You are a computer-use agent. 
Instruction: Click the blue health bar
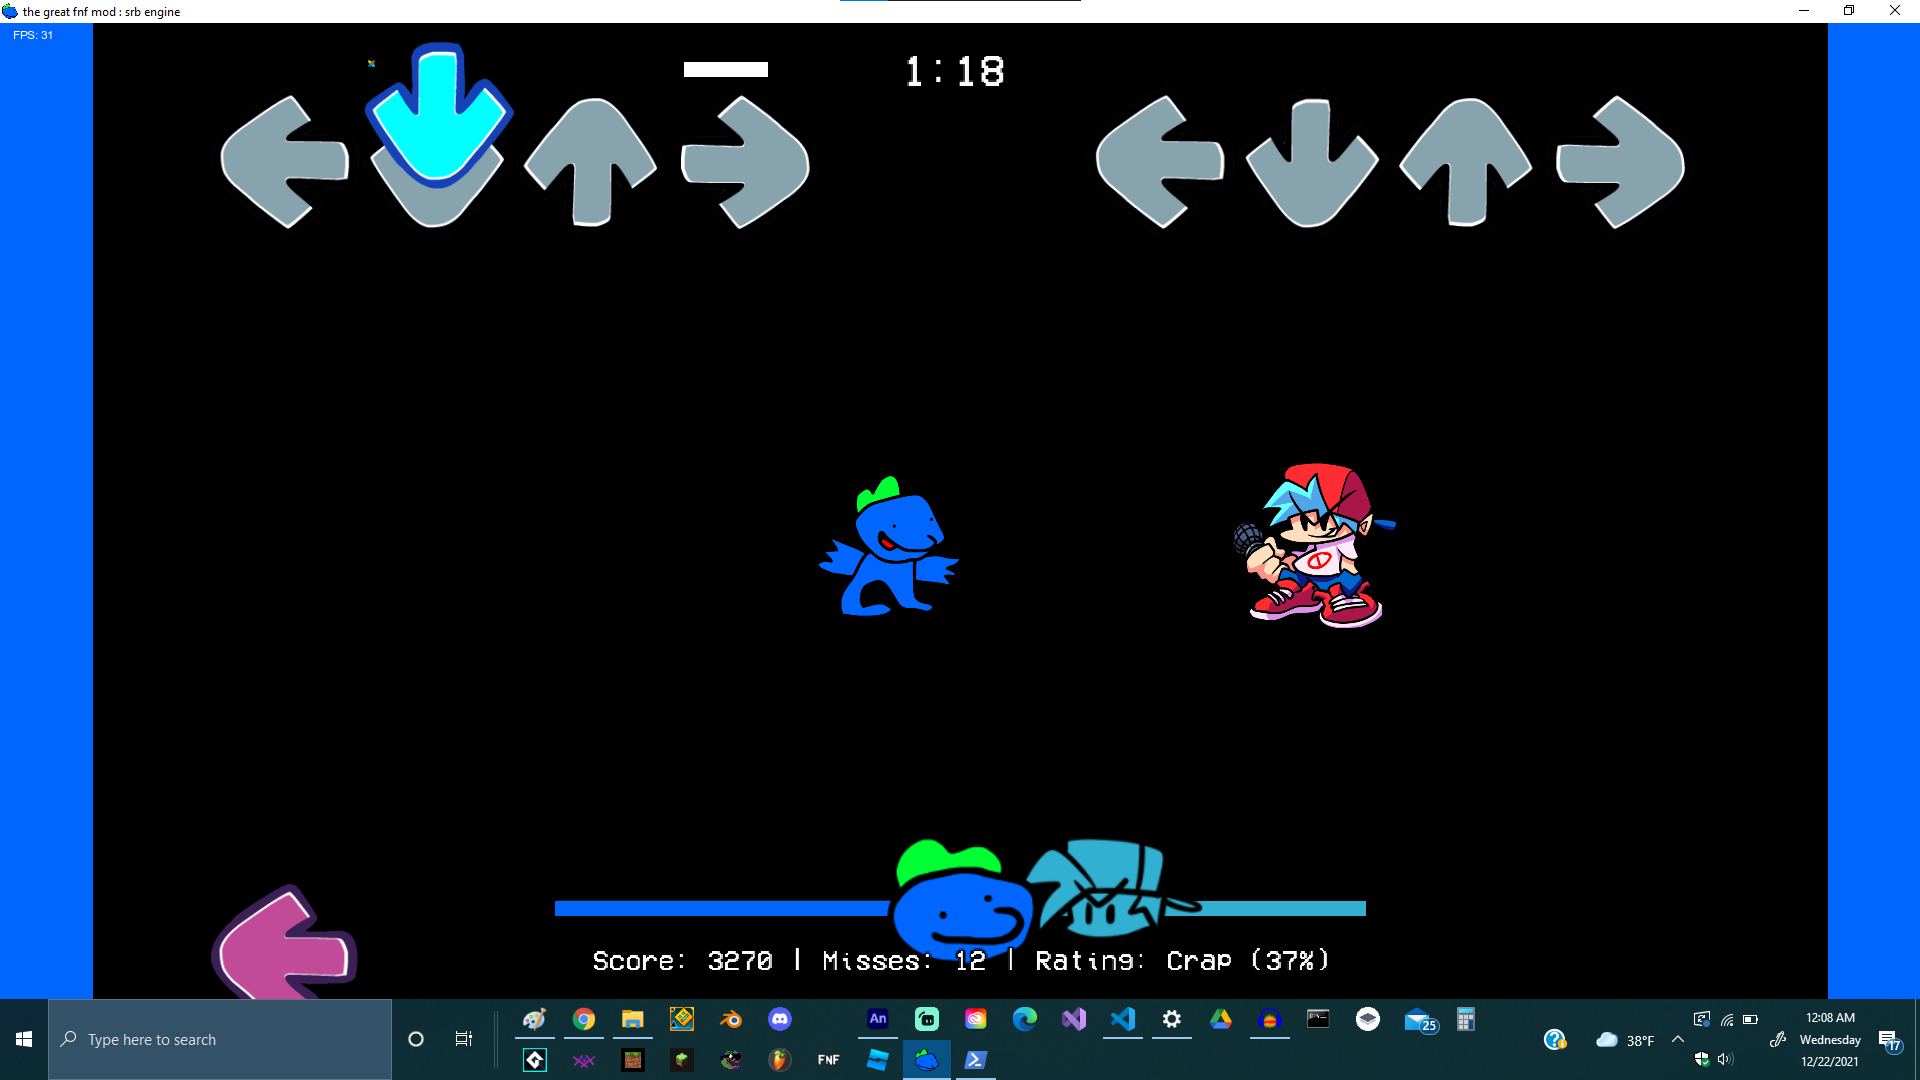[x=720, y=909]
